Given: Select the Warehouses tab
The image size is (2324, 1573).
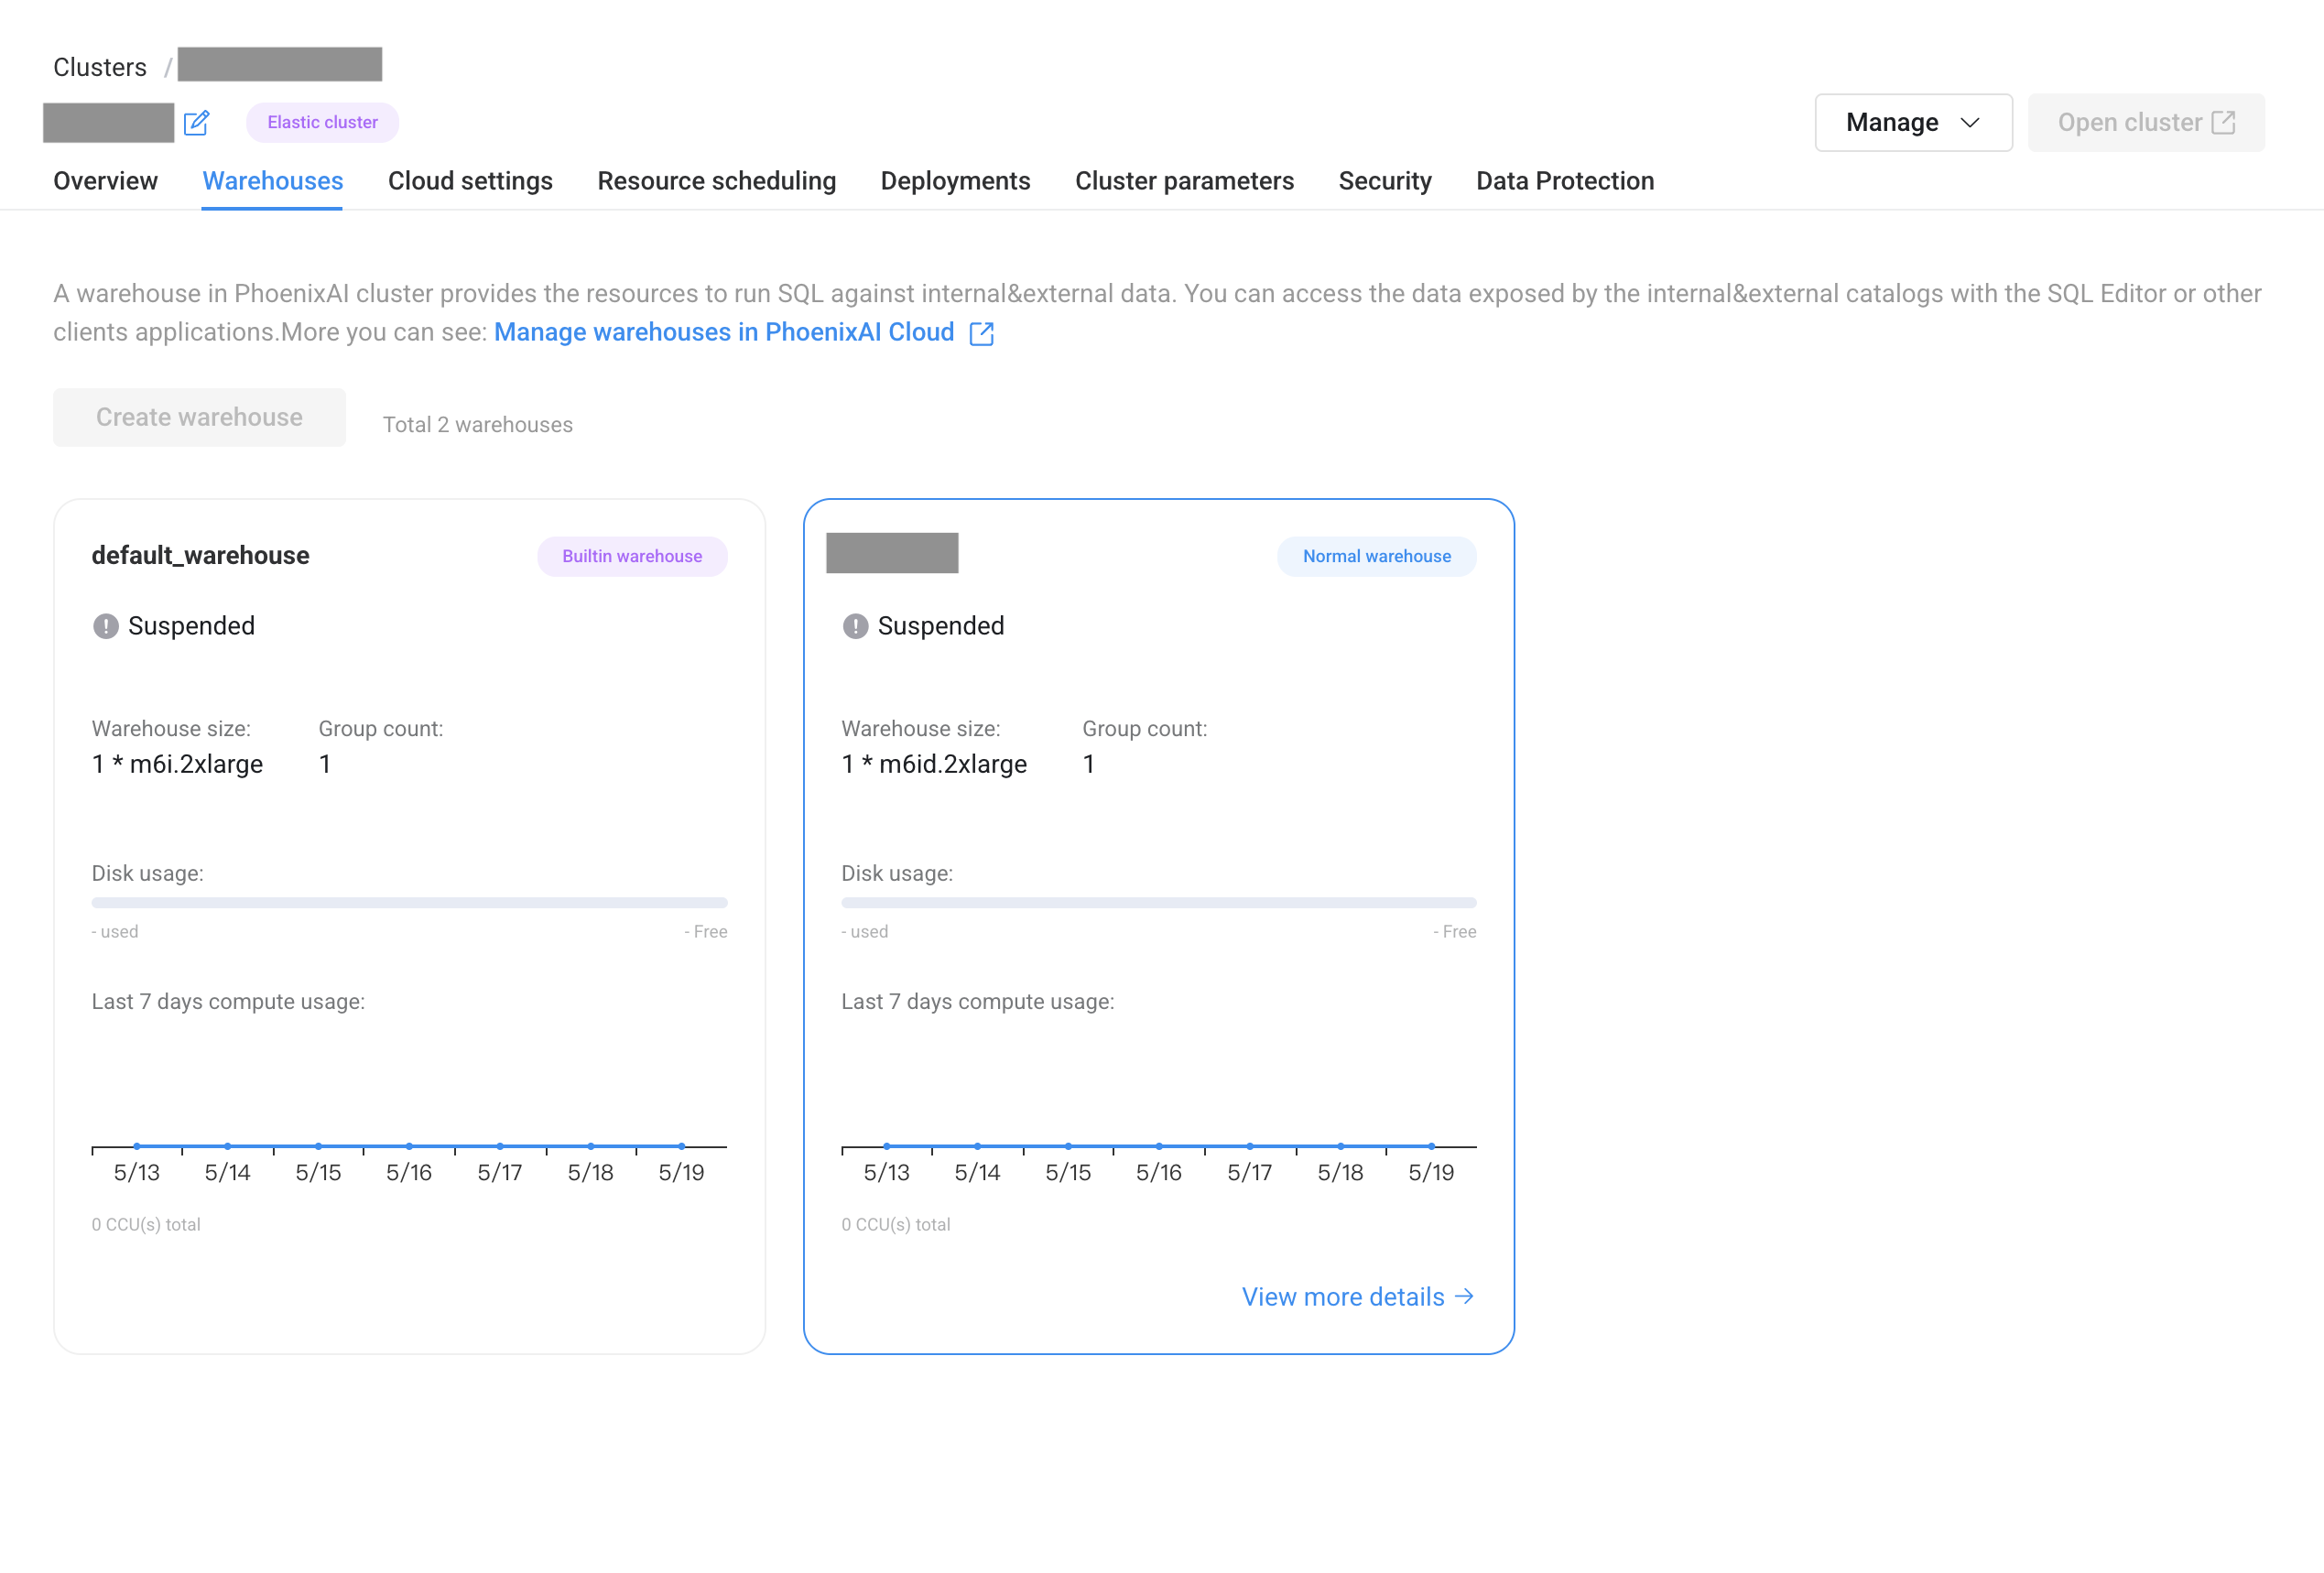Looking at the screenshot, I should tap(272, 181).
